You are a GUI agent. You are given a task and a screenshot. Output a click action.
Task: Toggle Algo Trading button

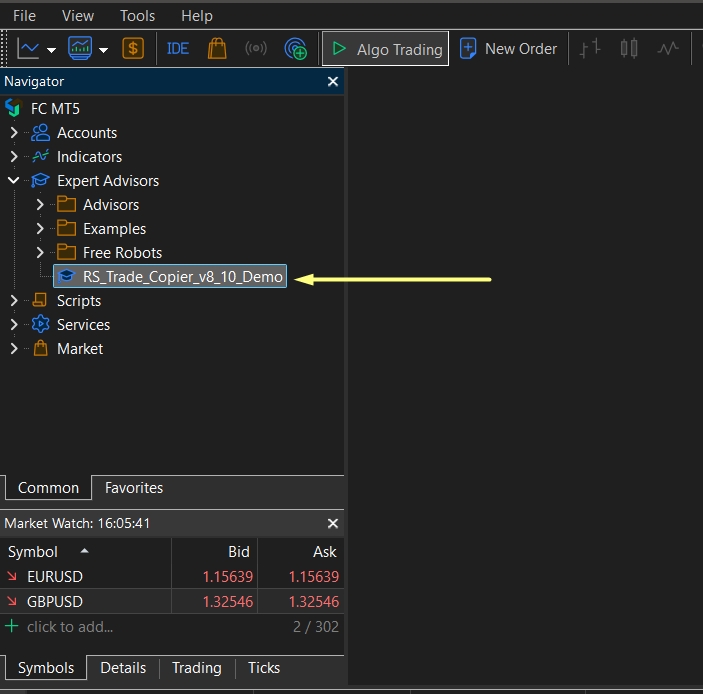click(x=385, y=48)
